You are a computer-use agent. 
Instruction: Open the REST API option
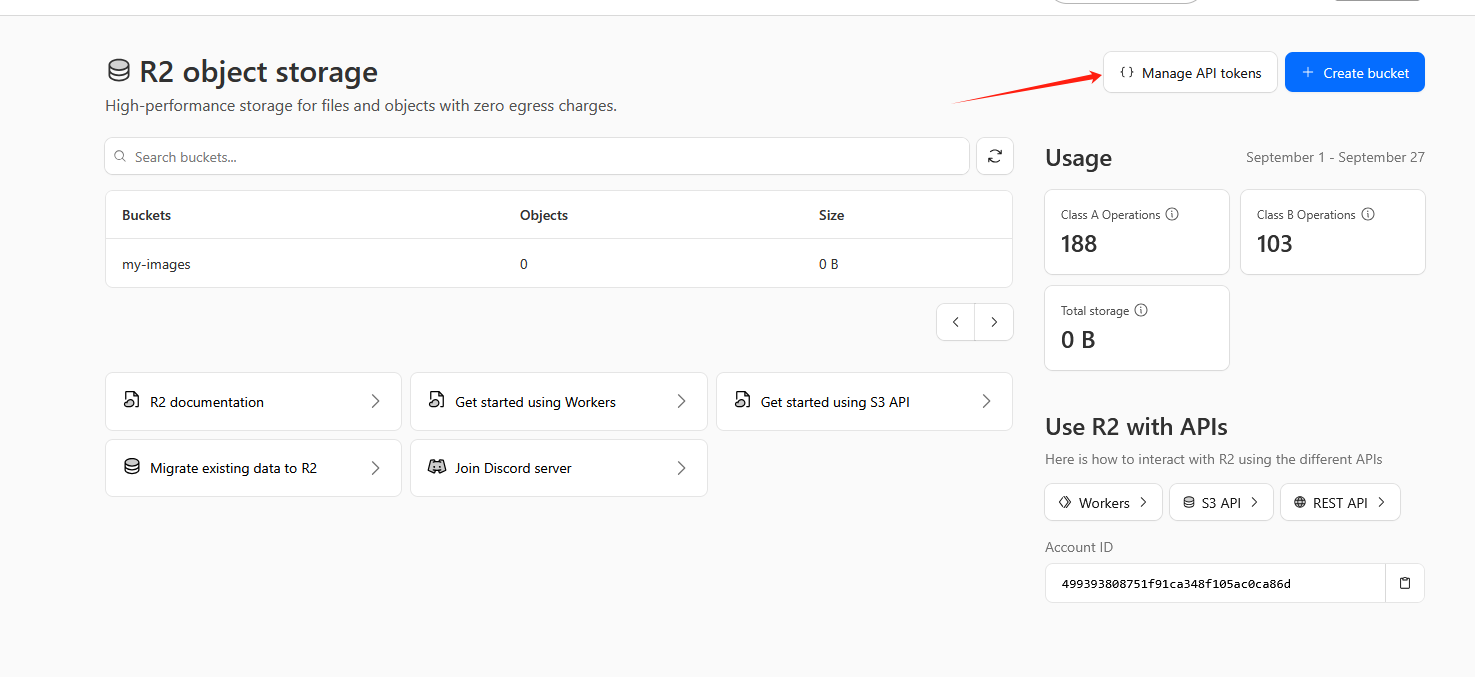coord(1339,502)
